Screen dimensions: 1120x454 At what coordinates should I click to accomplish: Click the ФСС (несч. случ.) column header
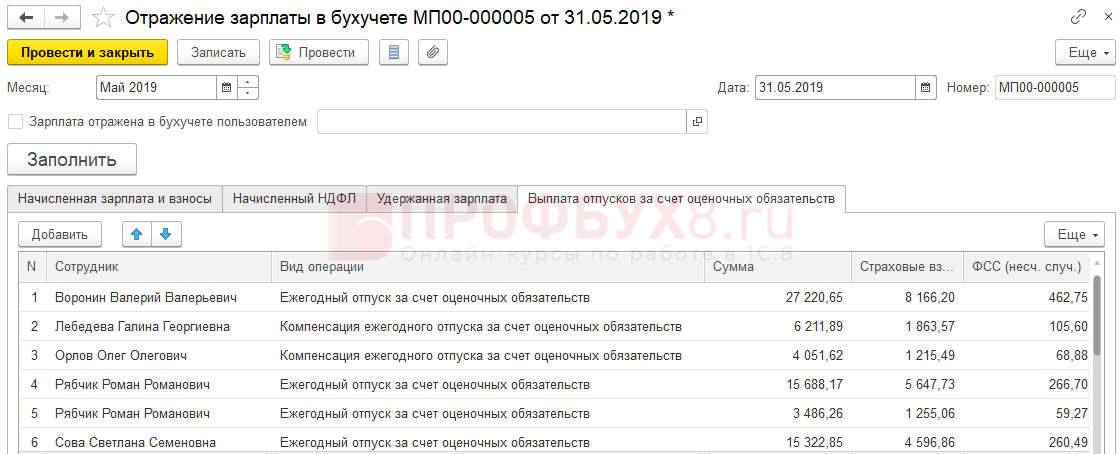tap(1027, 266)
